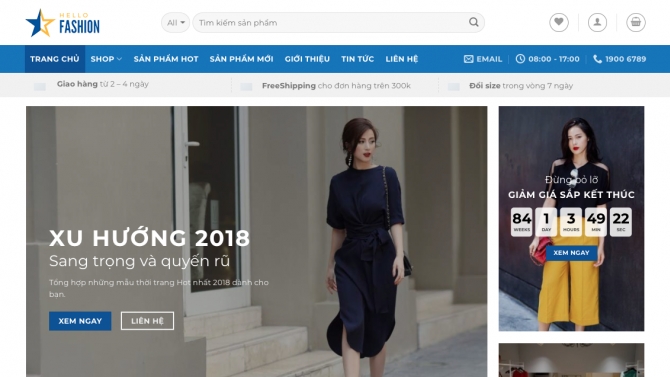
Task: Click the envelope icon next to EMAIL
Action: (x=468, y=59)
